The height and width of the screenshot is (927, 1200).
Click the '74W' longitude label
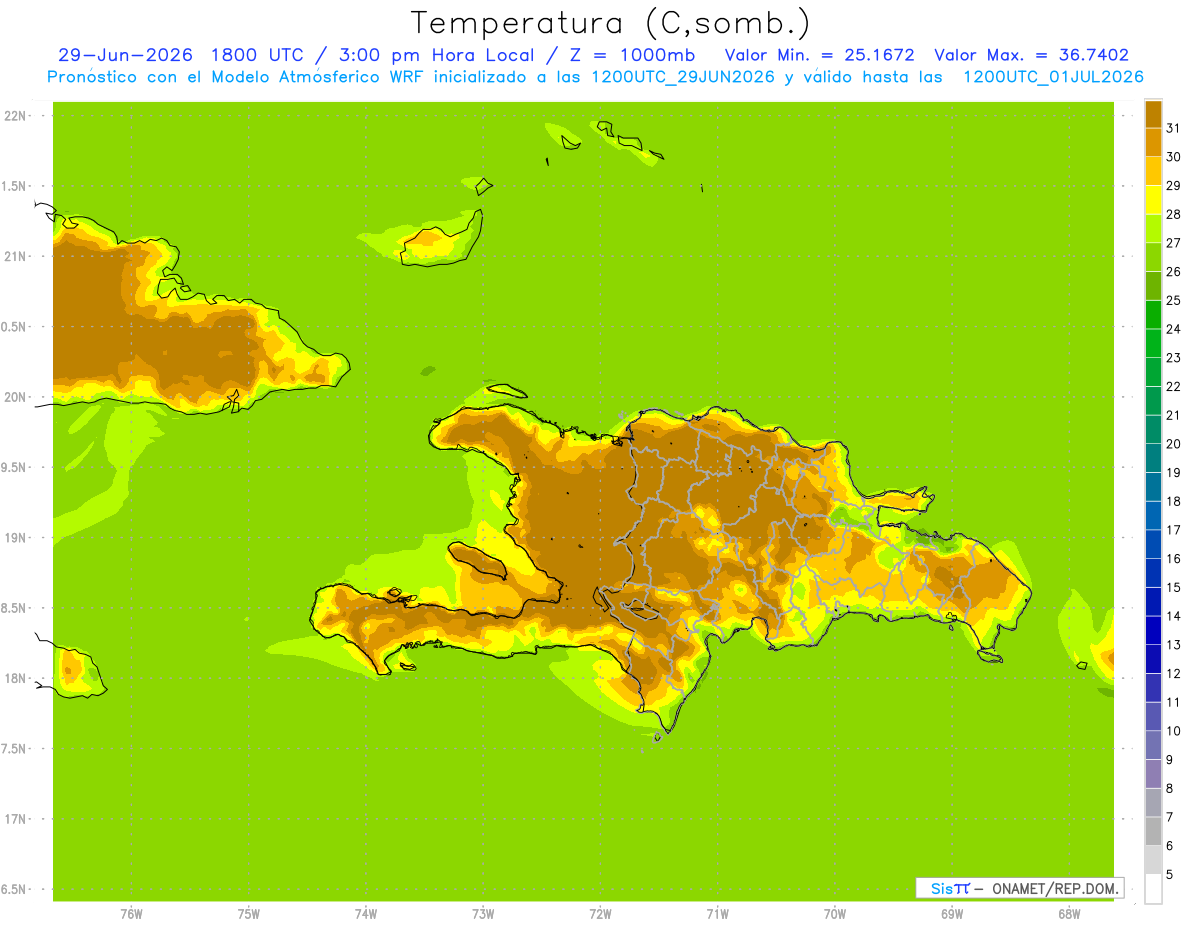pyautogui.click(x=366, y=914)
